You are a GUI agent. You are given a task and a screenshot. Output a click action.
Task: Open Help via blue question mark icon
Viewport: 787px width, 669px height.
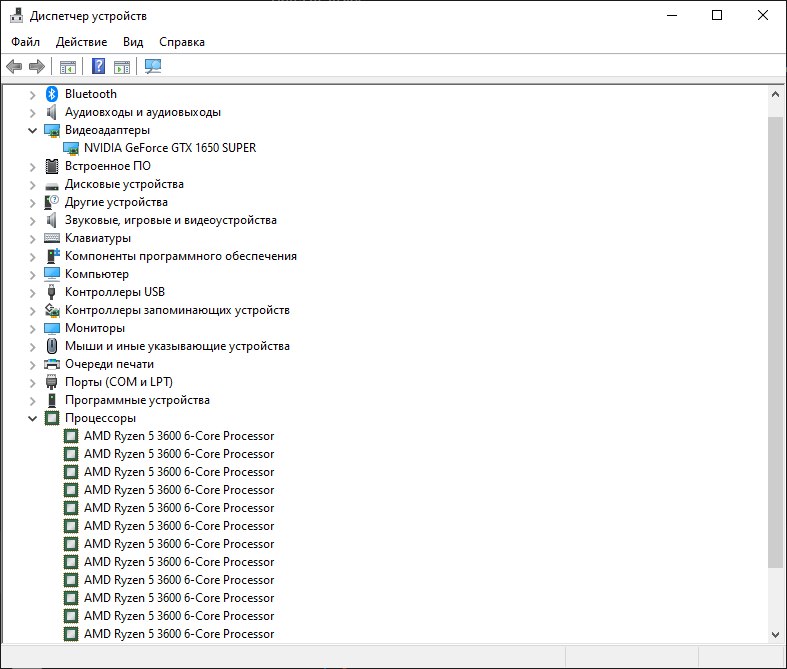[98, 66]
